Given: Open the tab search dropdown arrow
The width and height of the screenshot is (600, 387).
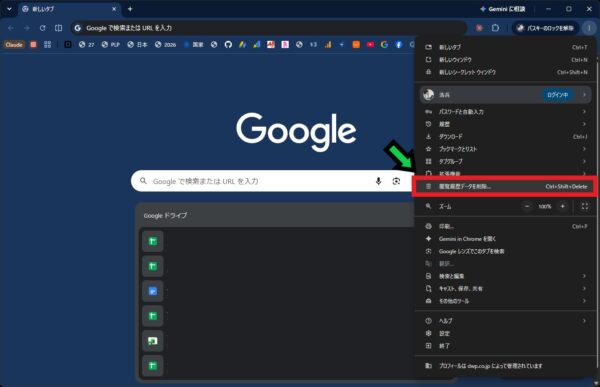Looking at the screenshot, I should (x=9, y=9).
